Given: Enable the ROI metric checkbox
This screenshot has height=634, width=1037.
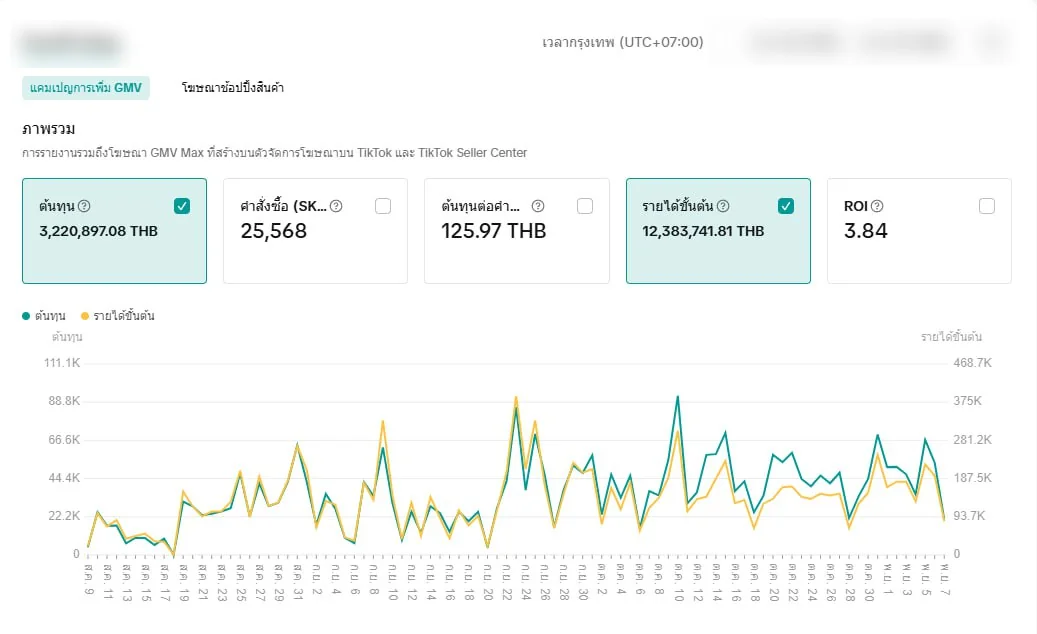Looking at the screenshot, I should pos(987,206).
